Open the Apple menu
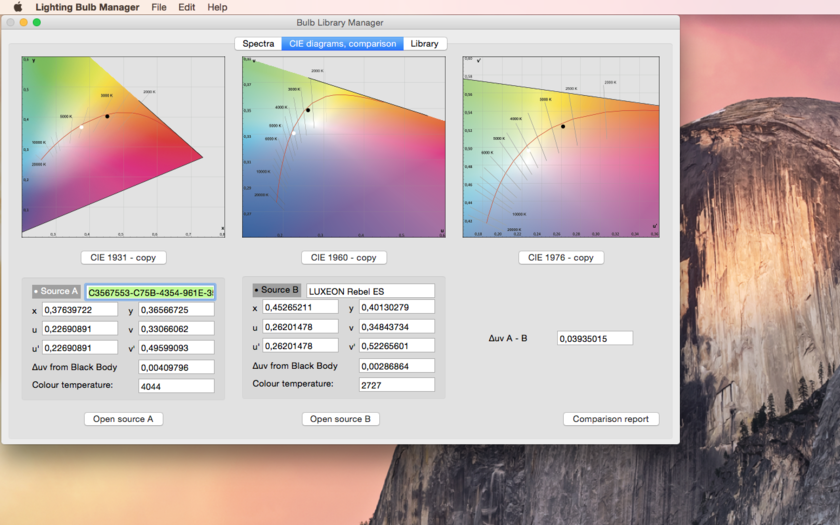Image resolution: width=840 pixels, height=525 pixels. point(17,7)
